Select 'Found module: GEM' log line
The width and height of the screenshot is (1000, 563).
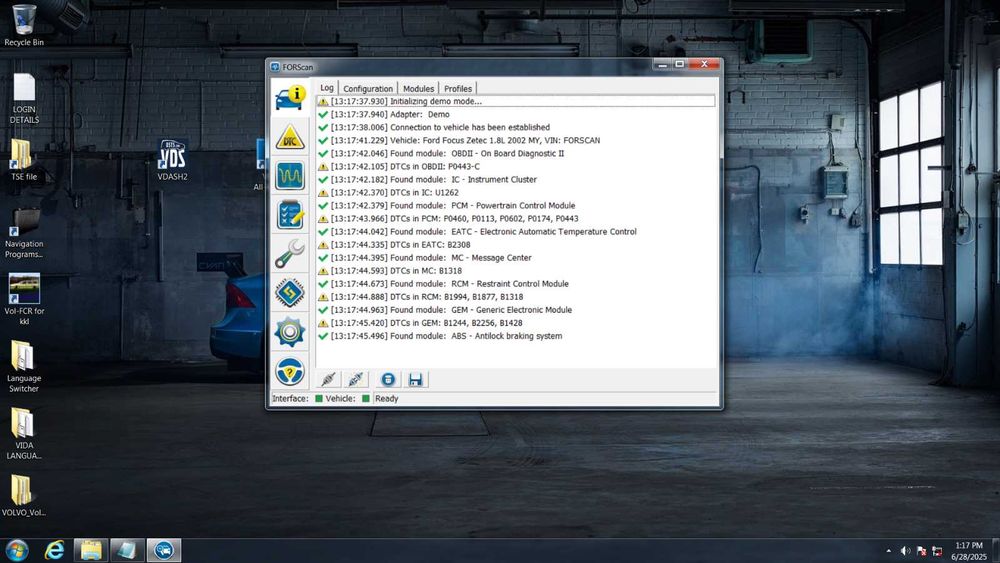[515, 311]
